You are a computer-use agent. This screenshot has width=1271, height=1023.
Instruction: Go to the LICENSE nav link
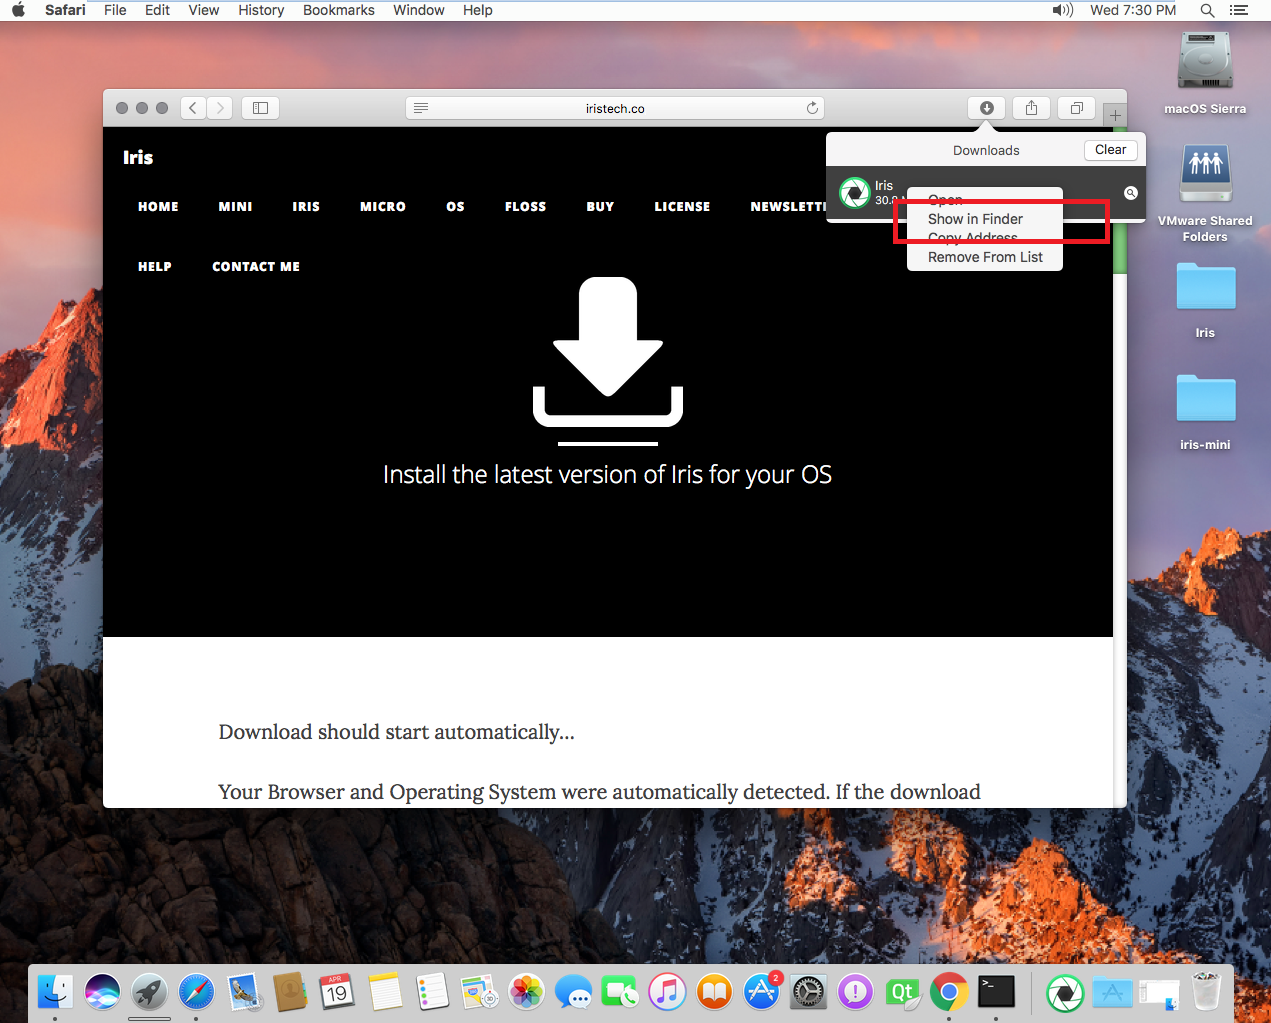coord(682,207)
